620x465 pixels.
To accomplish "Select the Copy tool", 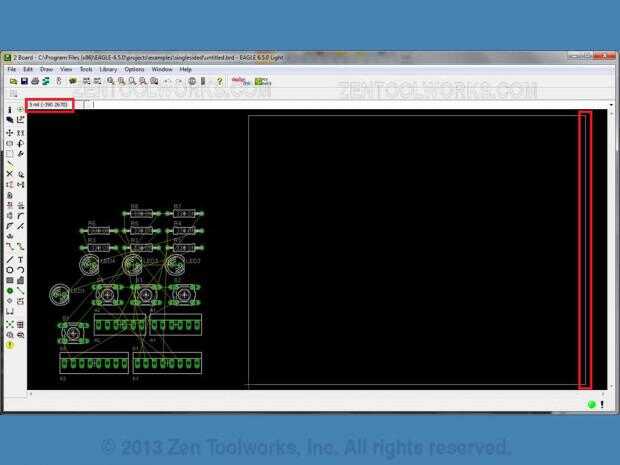I will (x=21, y=133).
